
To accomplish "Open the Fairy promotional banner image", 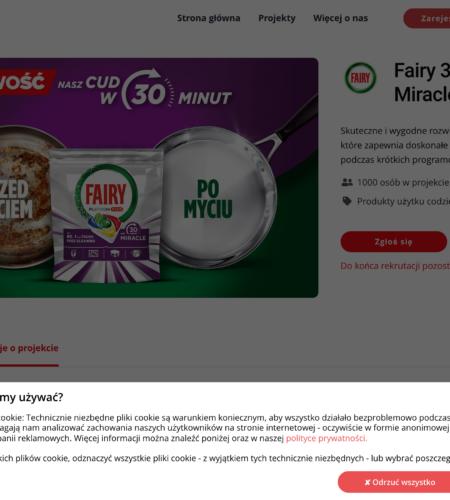I will (x=159, y=178).
